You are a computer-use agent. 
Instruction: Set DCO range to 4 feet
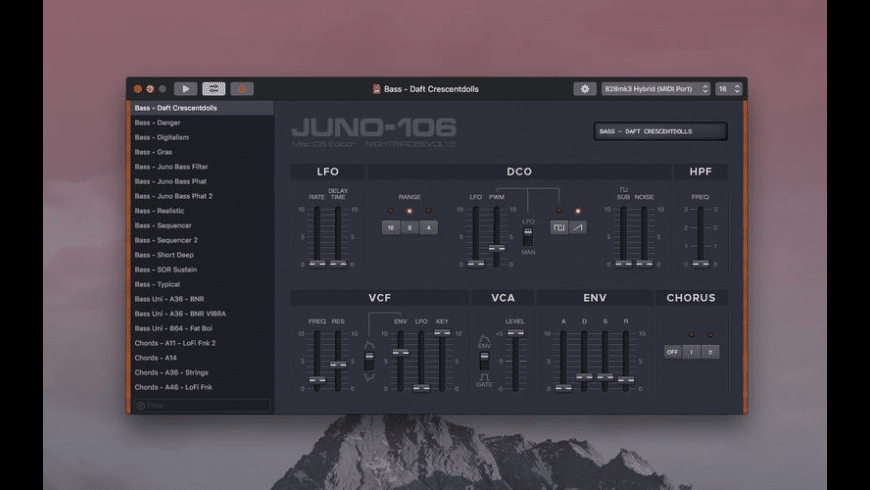428,228
